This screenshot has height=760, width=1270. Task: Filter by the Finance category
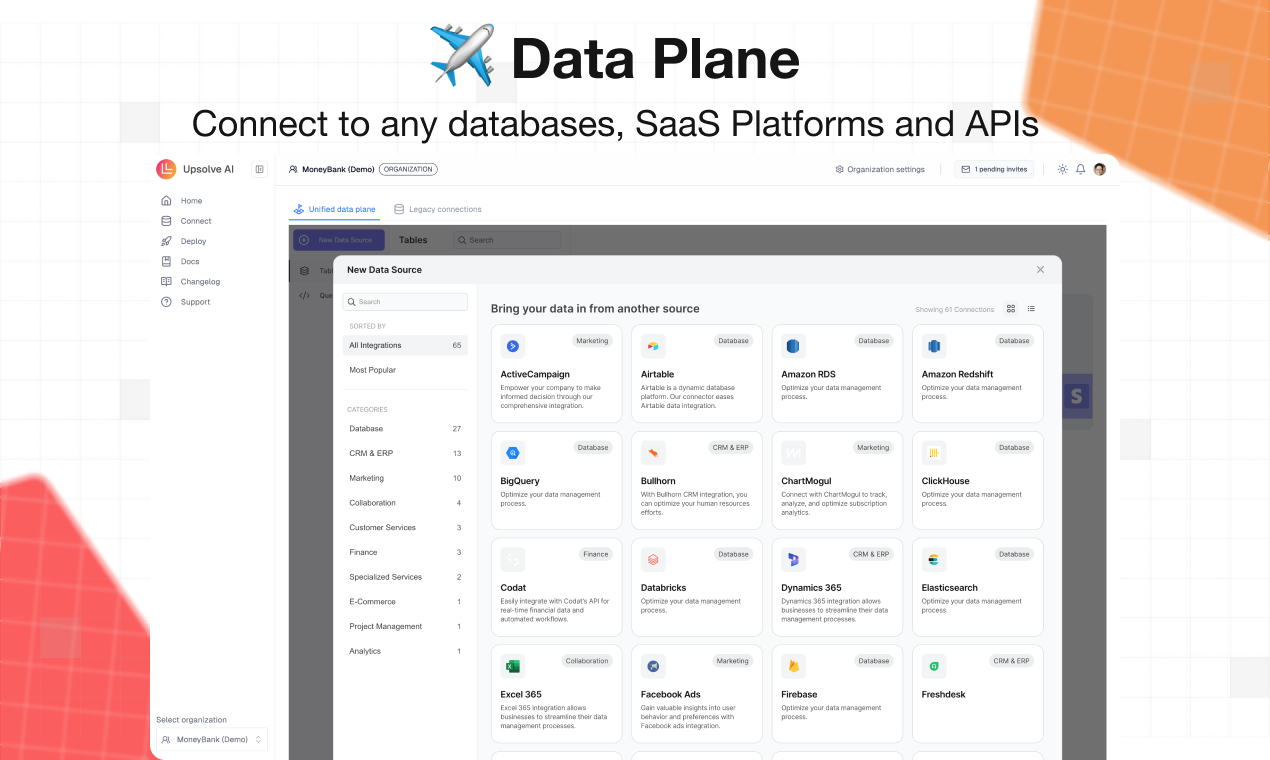(x=405, y=552)
